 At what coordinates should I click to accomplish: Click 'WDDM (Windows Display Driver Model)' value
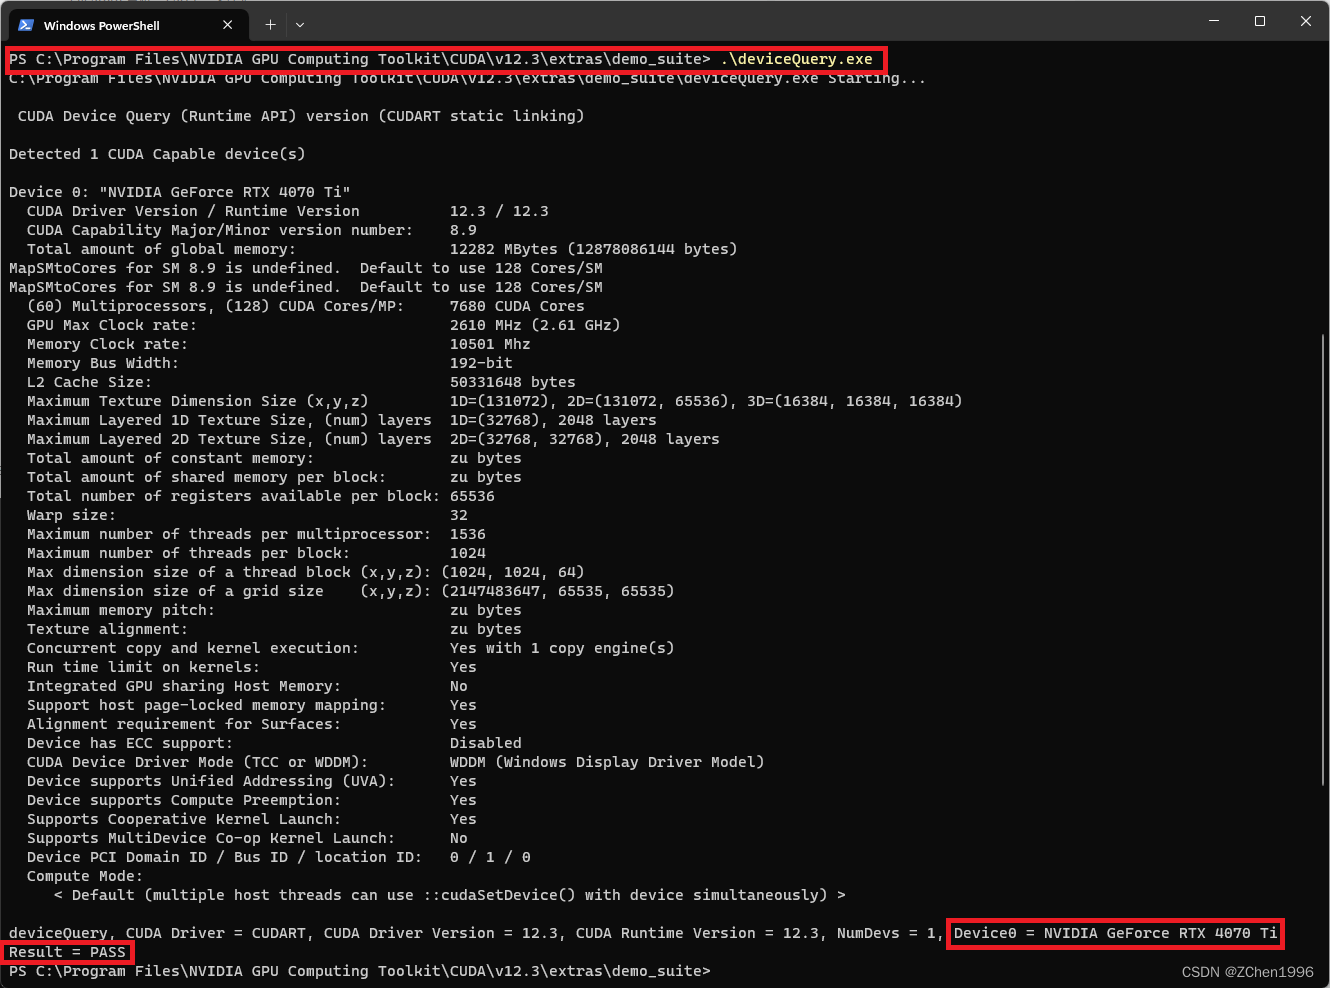[x=607, y=762]
